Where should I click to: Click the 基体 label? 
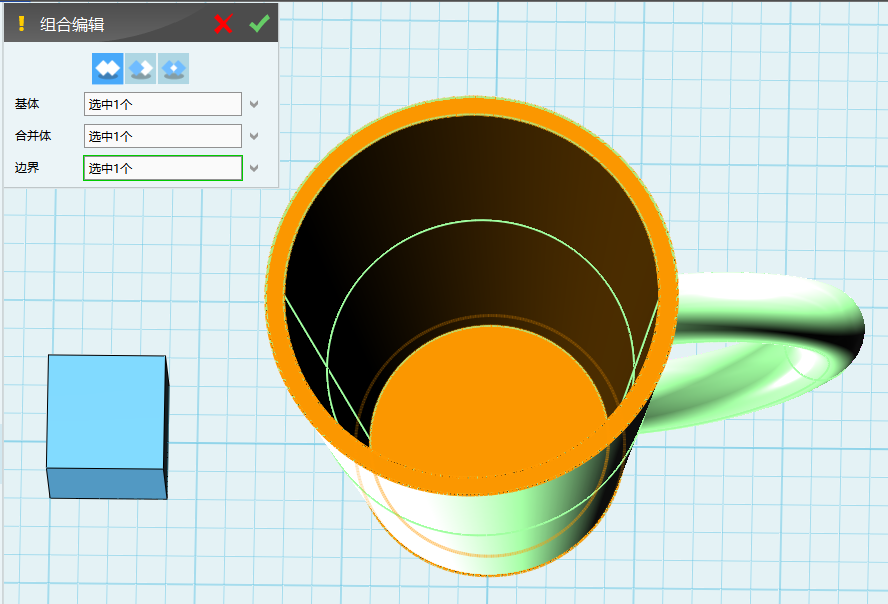(x=27, y=104)
